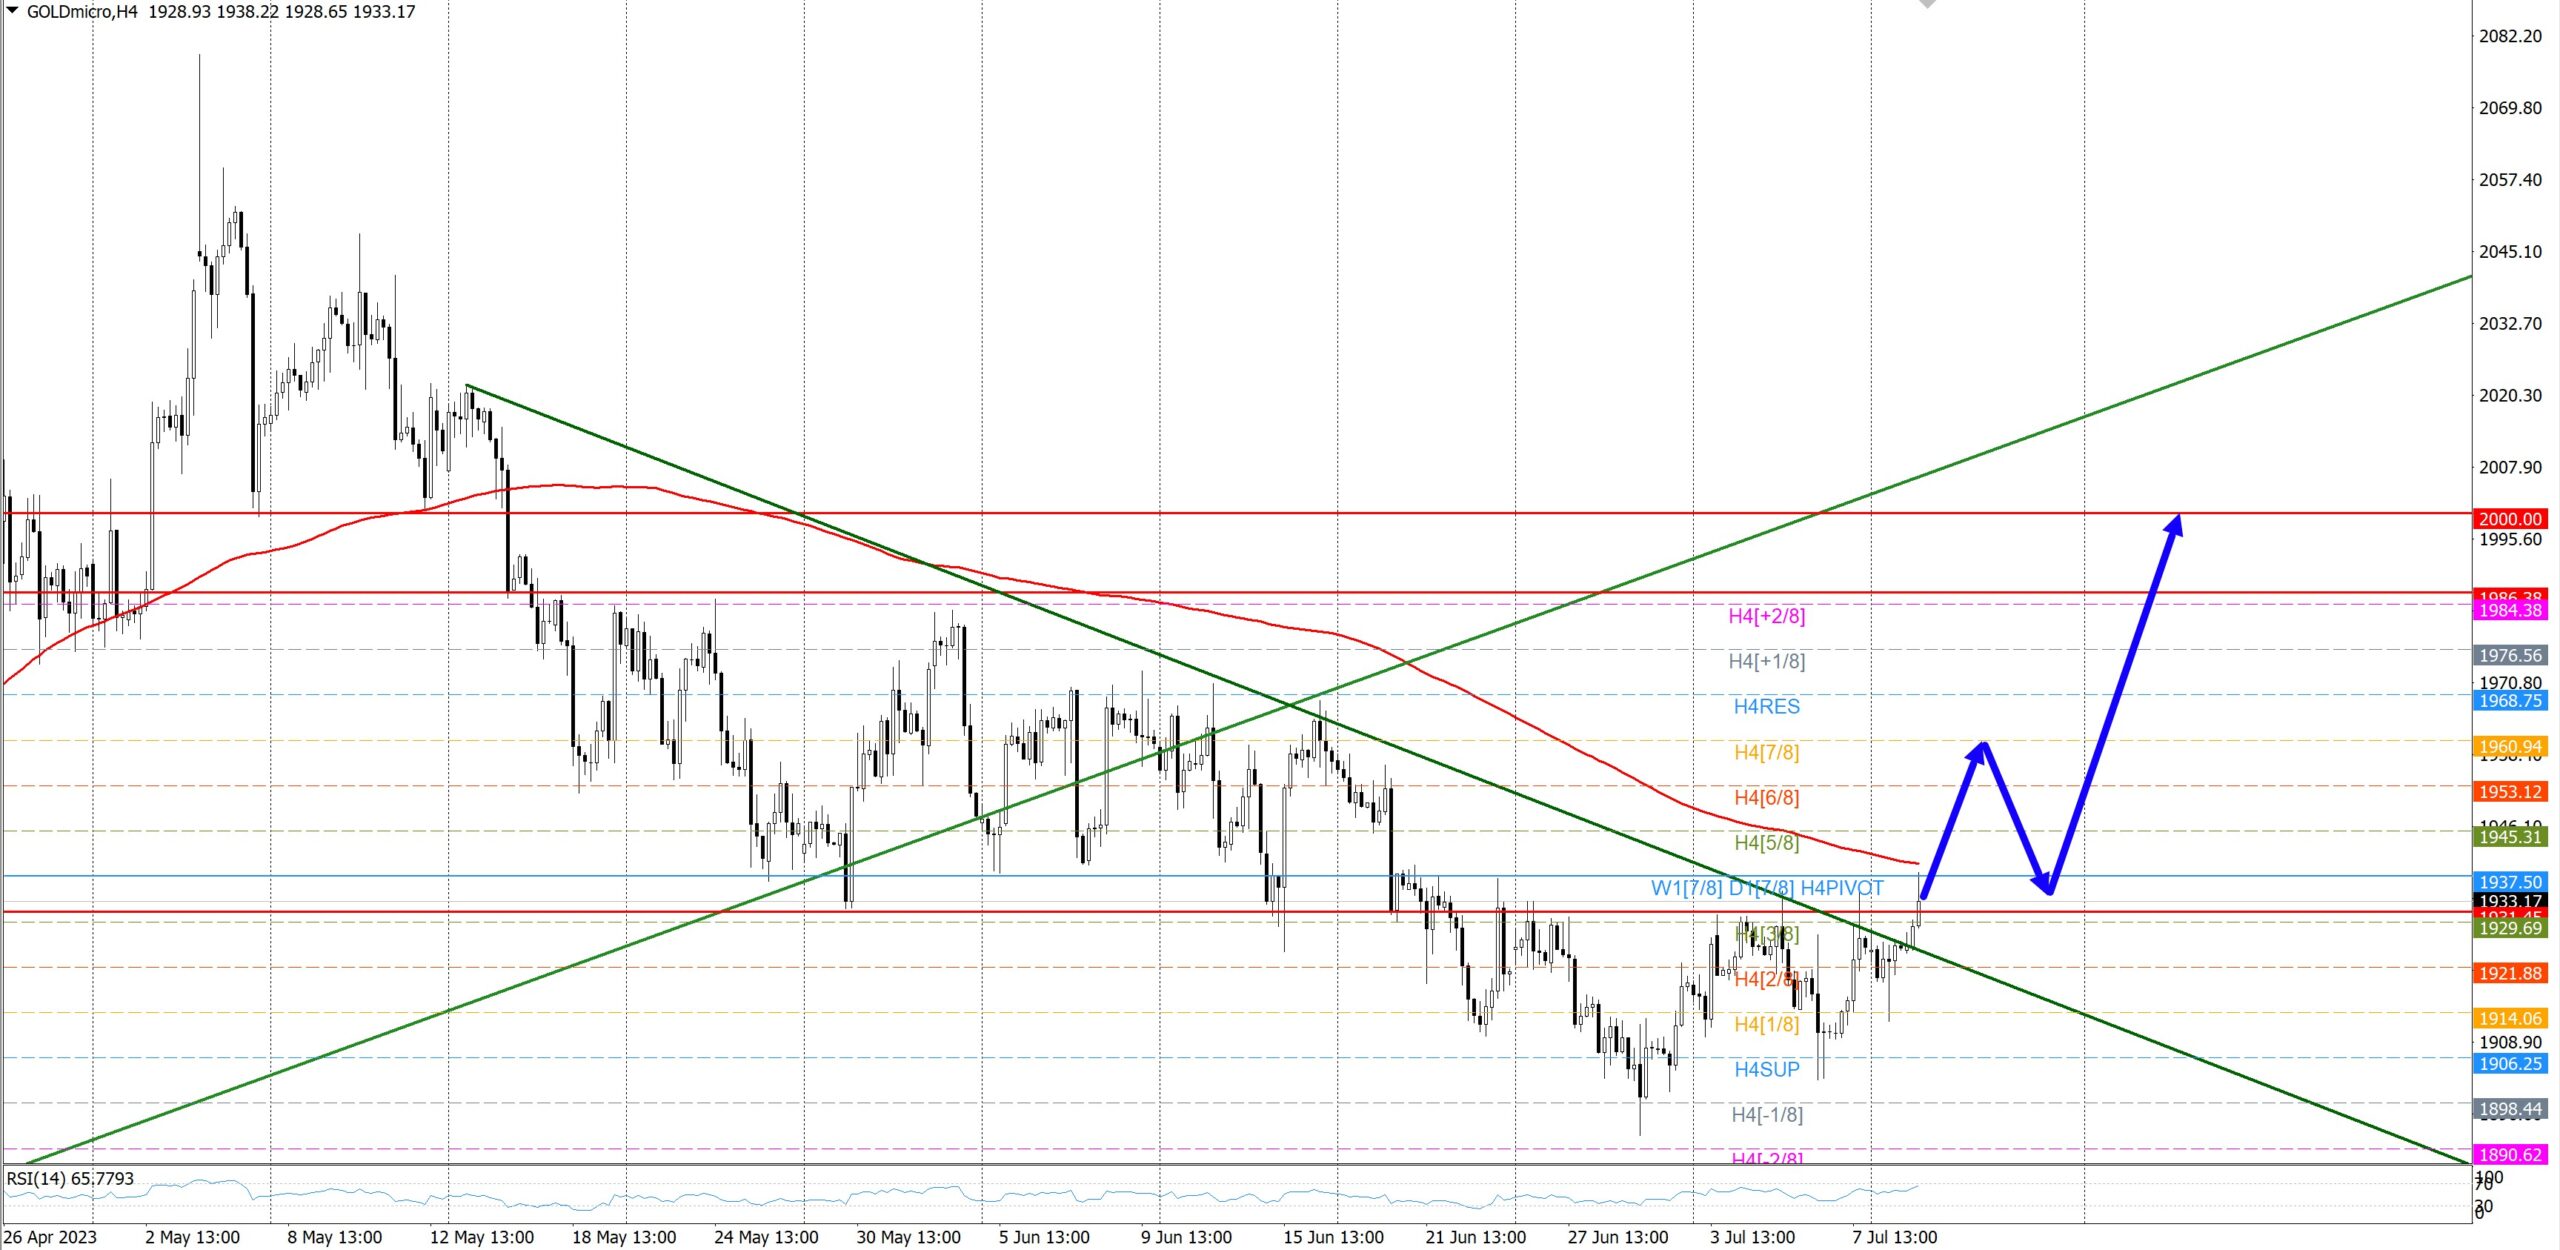The height and width of the screenshot is (1250, 2560).
Task: Click the 2082.20 value on the price scale
Action: point(2509,36)
